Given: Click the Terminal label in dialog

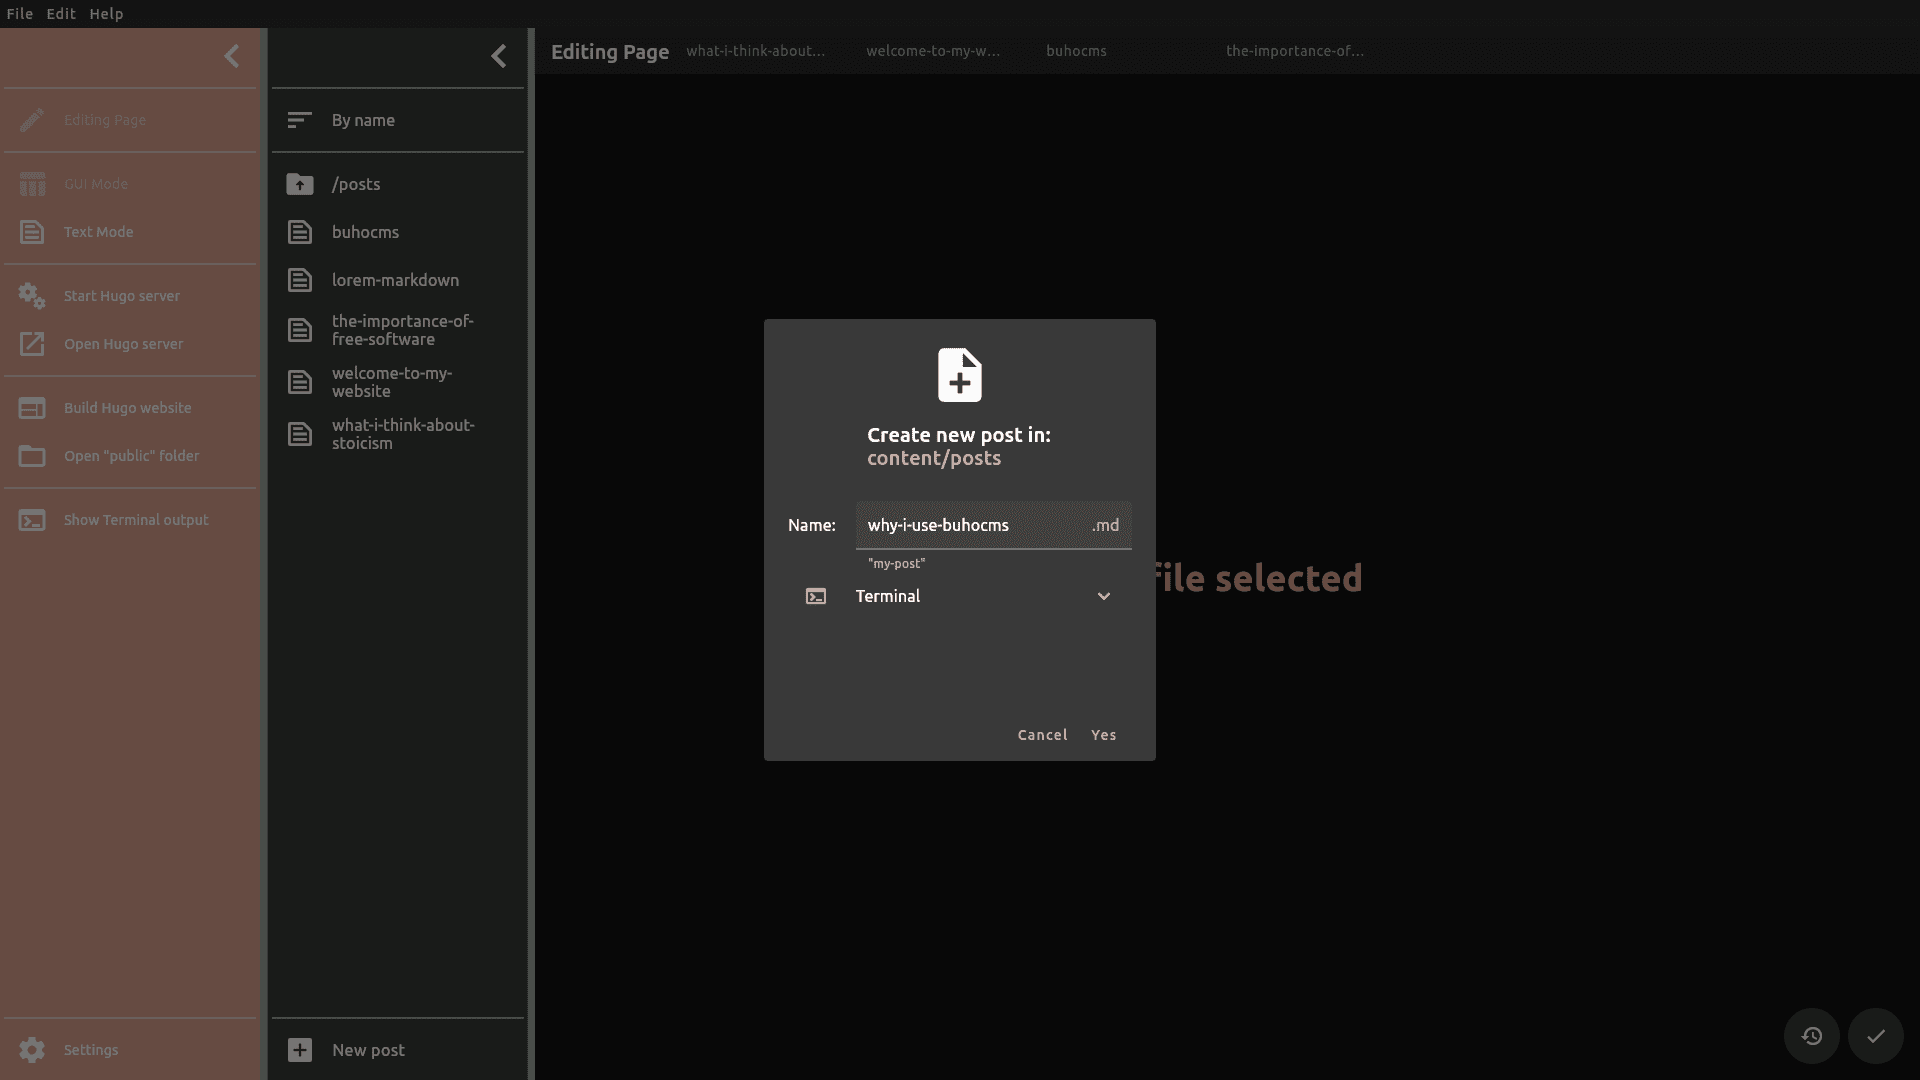Looking at the screenshot, I should pos(888,596).
